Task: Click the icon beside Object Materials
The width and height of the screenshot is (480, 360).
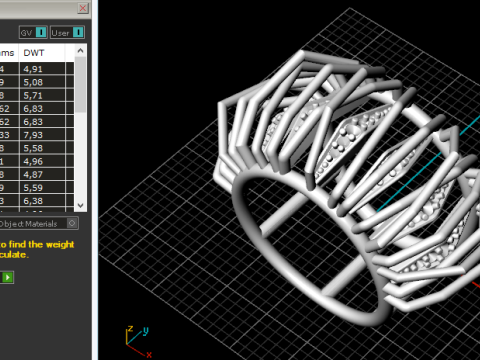Action: (72, 223)
